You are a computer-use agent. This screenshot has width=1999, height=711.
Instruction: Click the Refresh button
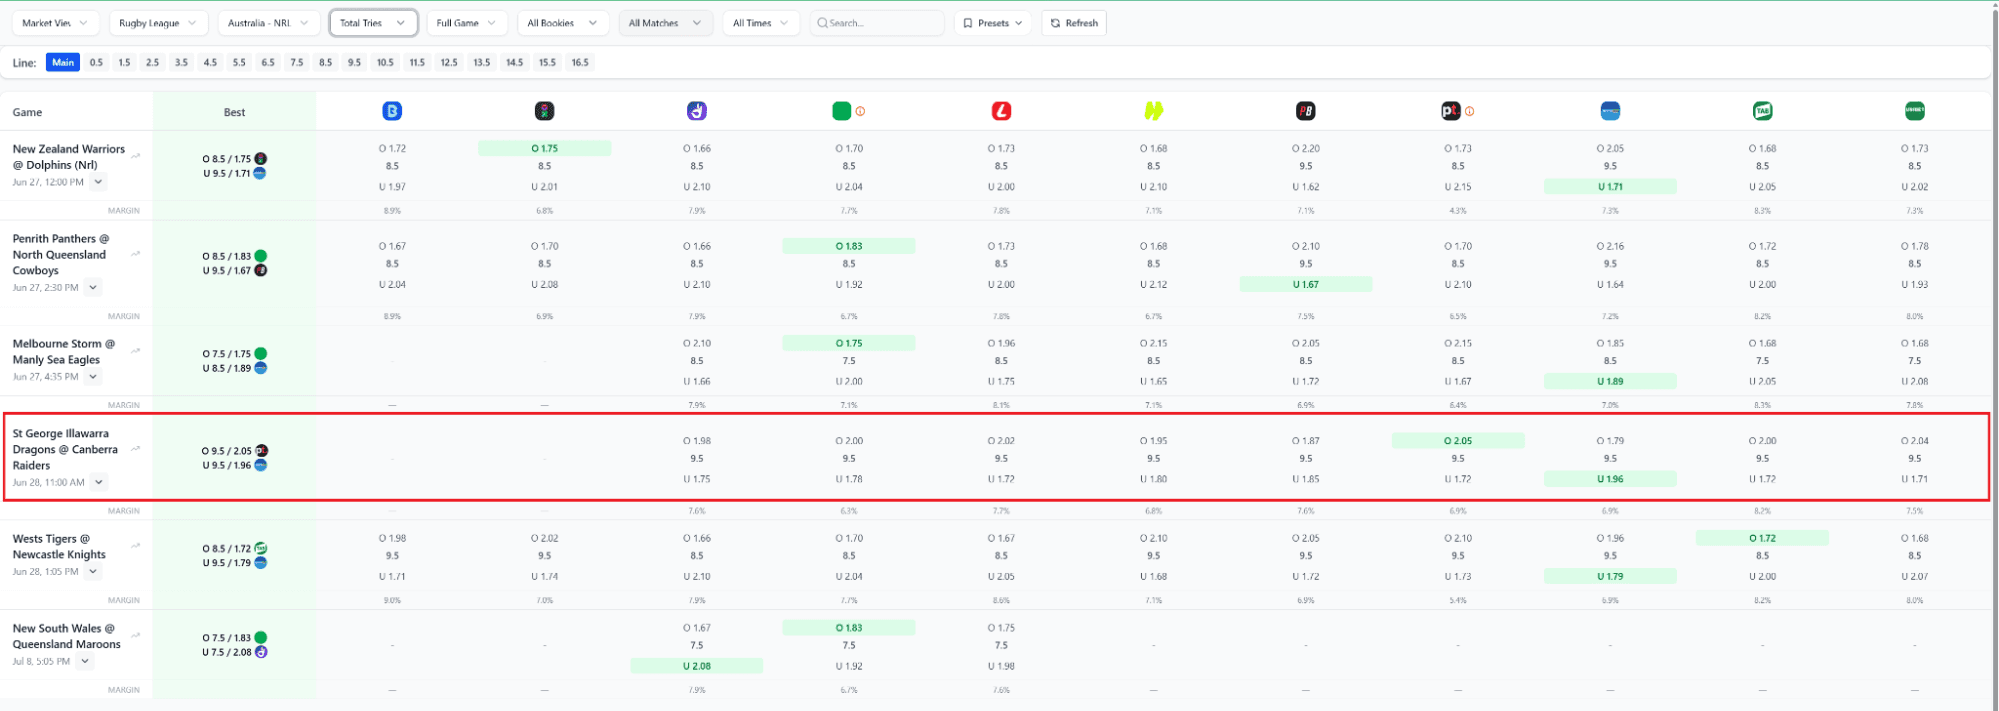[x=1074, y=23]
